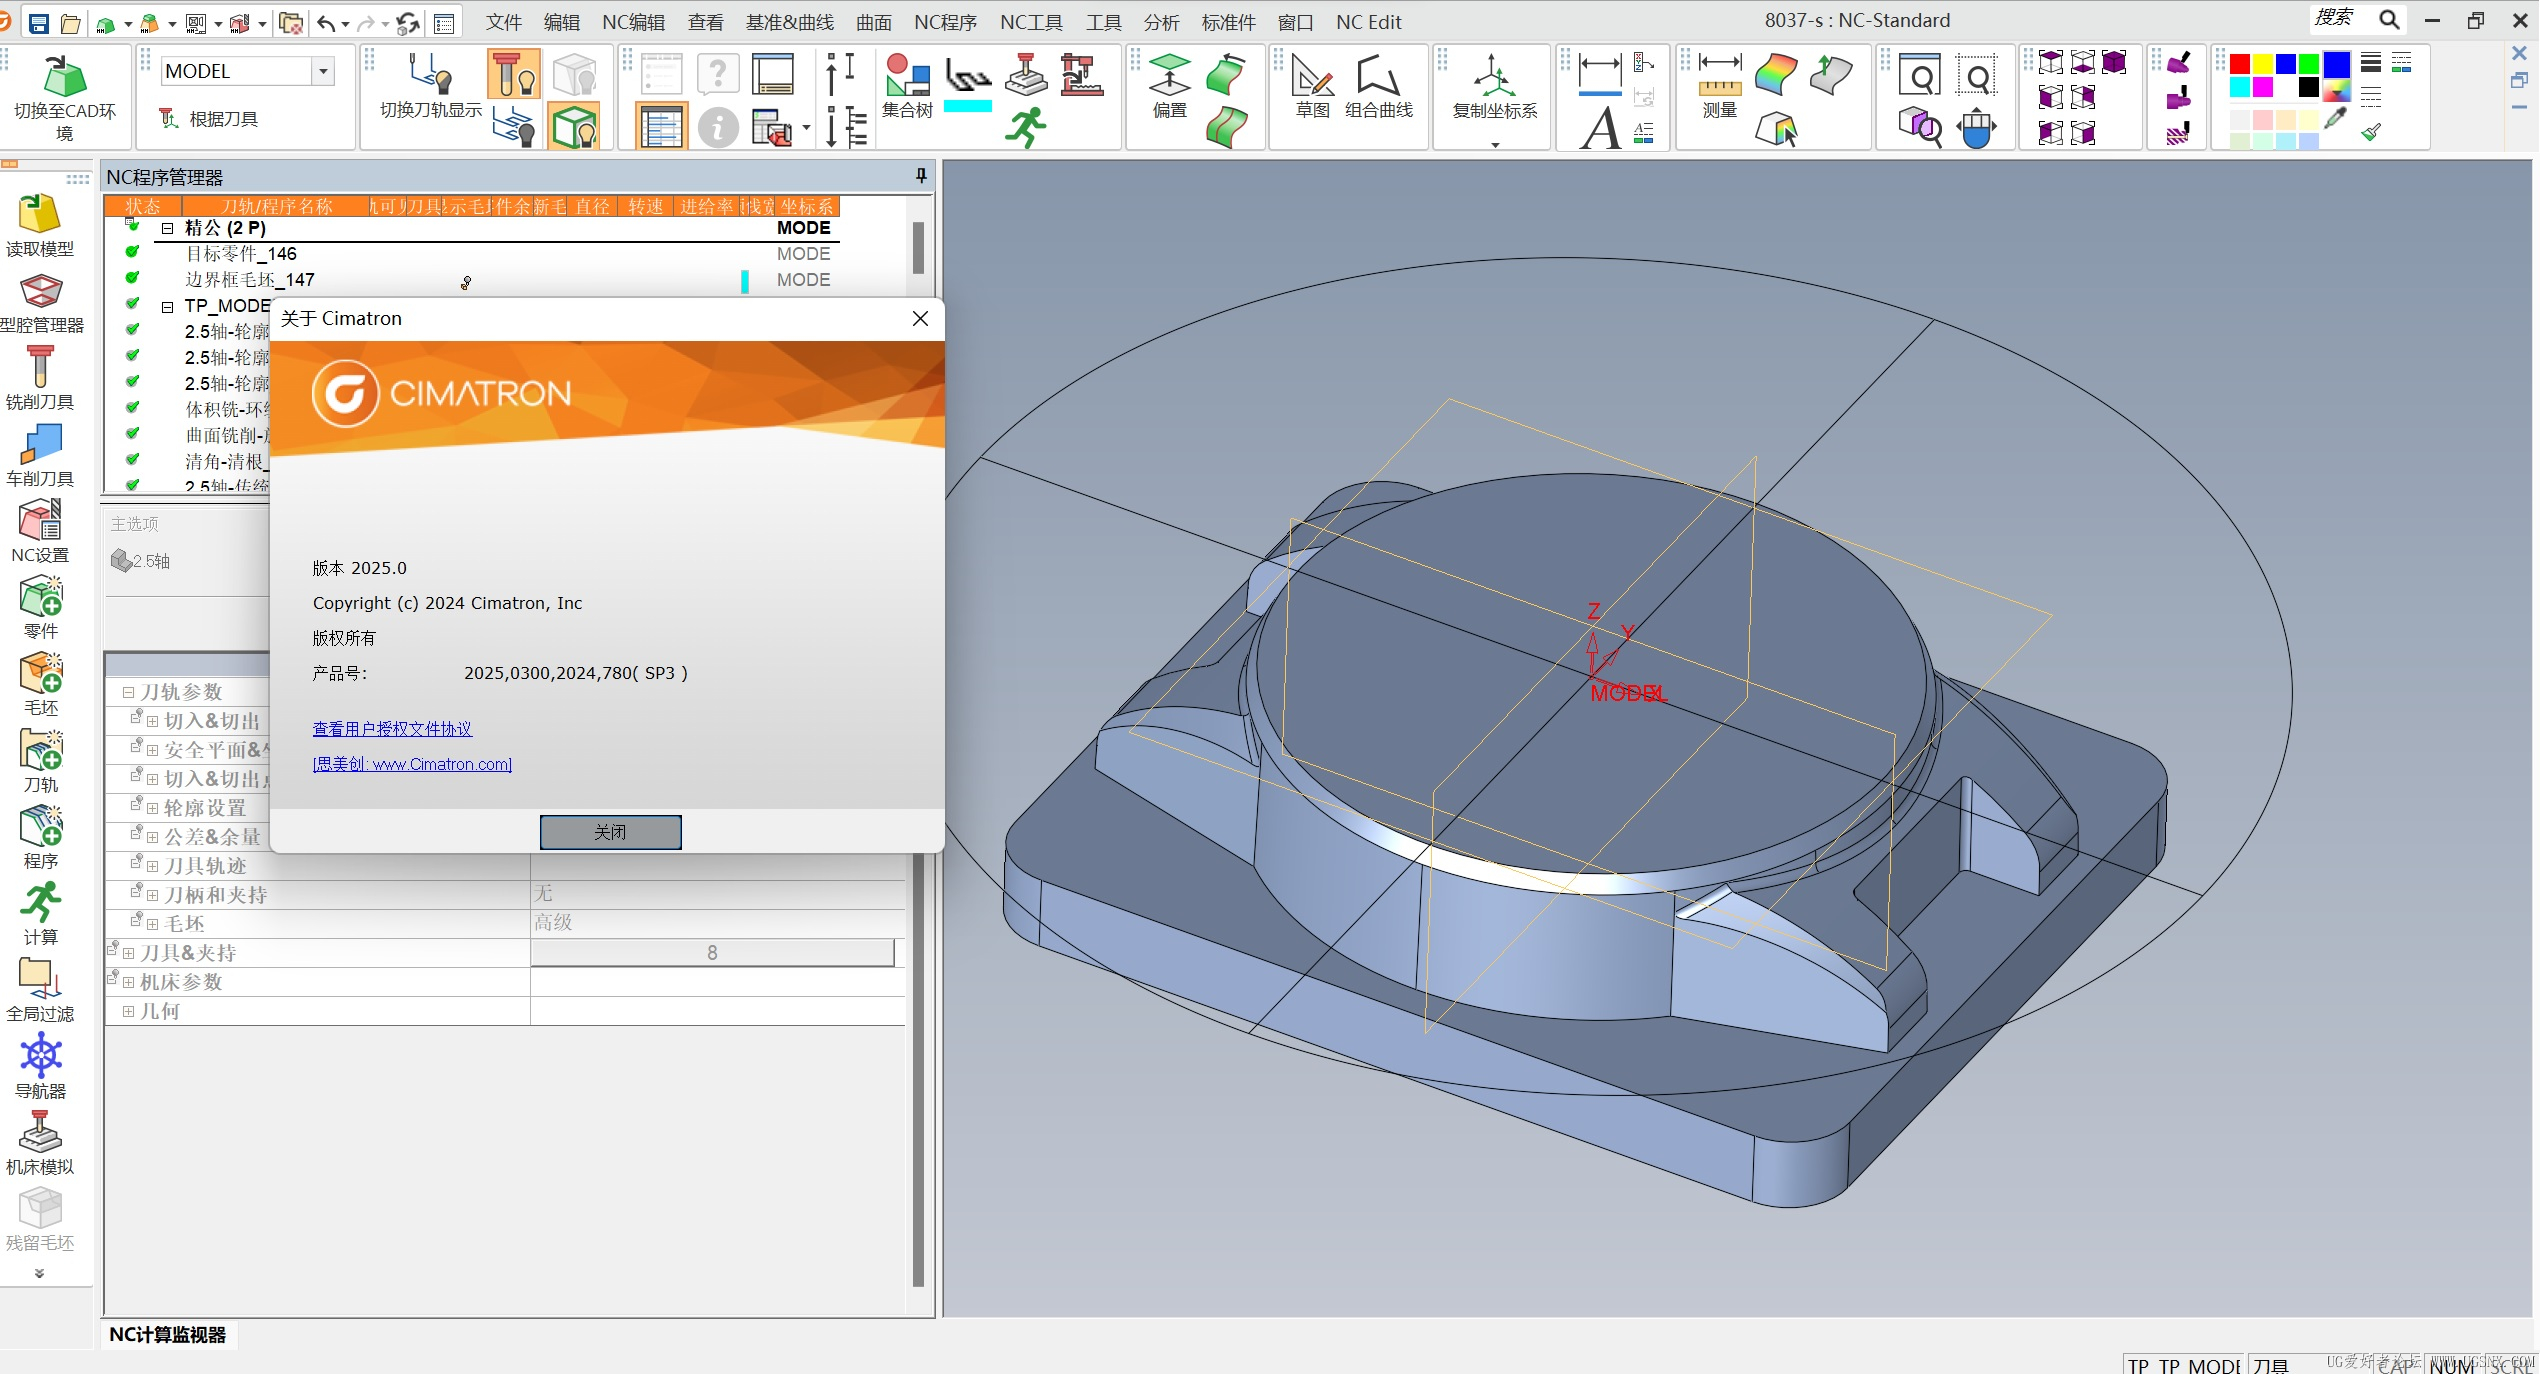Screen dimensions: 2540x1374
Task: Open the NC编辑 menu
Action: pos(633,22)
